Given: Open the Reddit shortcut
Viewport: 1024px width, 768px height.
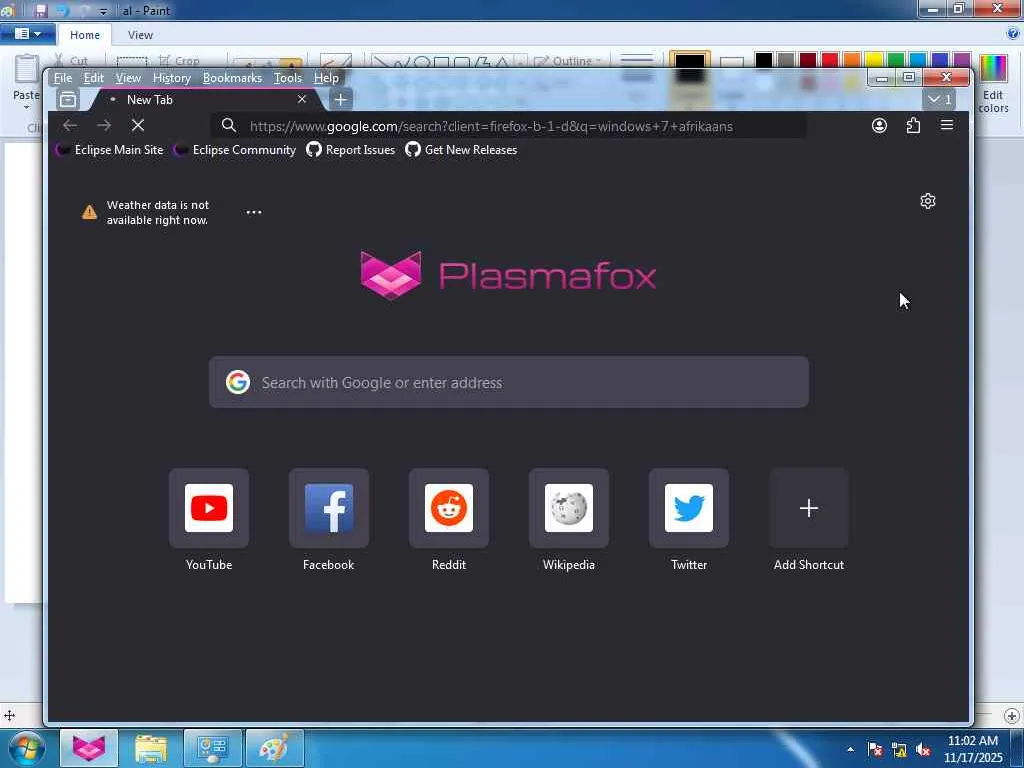Looking at the screenshot, I should (449, 508).
